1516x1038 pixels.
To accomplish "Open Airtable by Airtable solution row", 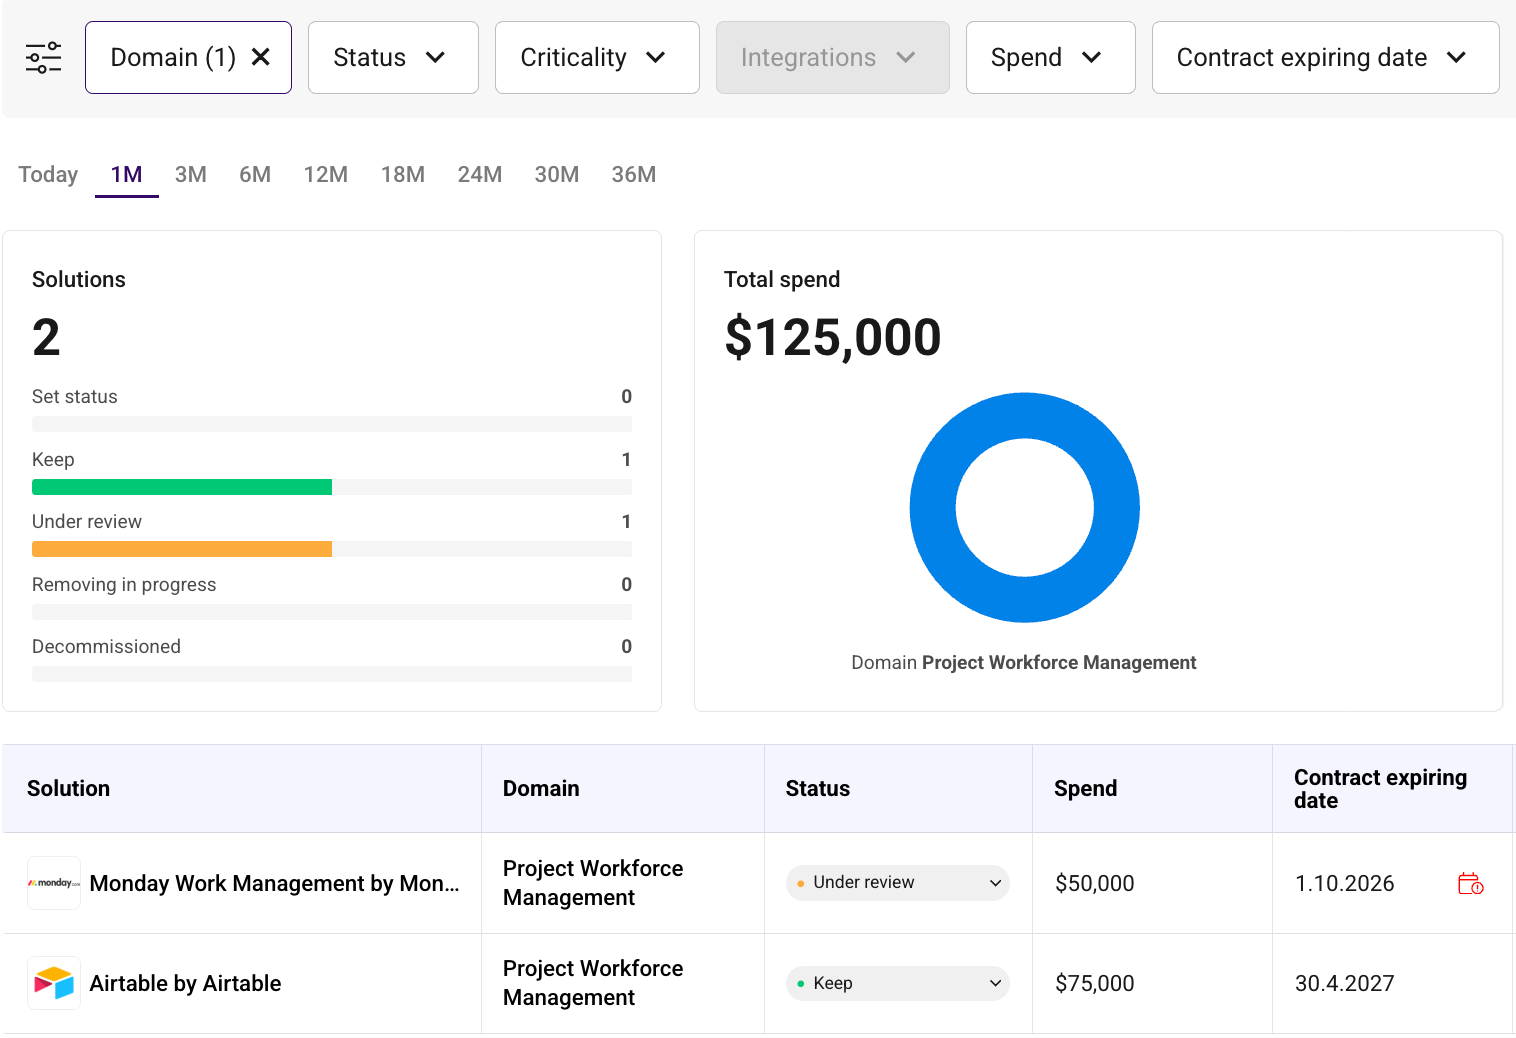I will click(185, 983).
